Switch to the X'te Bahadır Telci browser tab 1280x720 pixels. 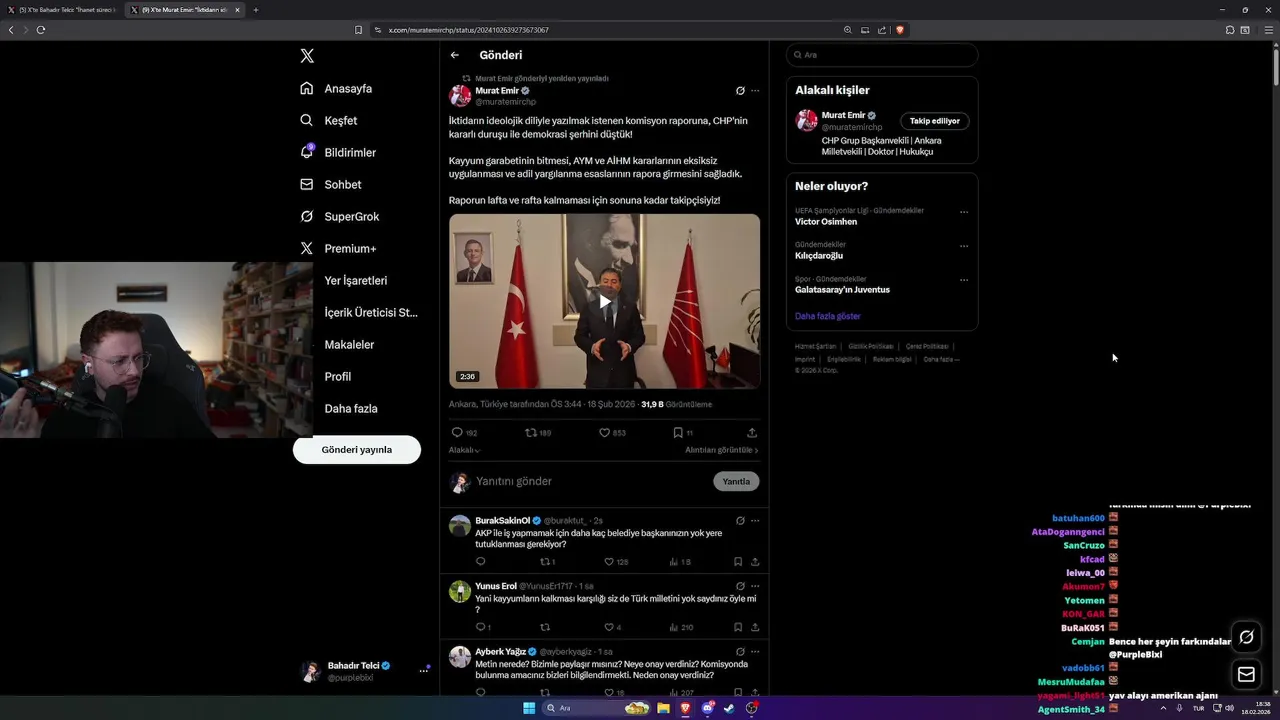coord(61,10)
